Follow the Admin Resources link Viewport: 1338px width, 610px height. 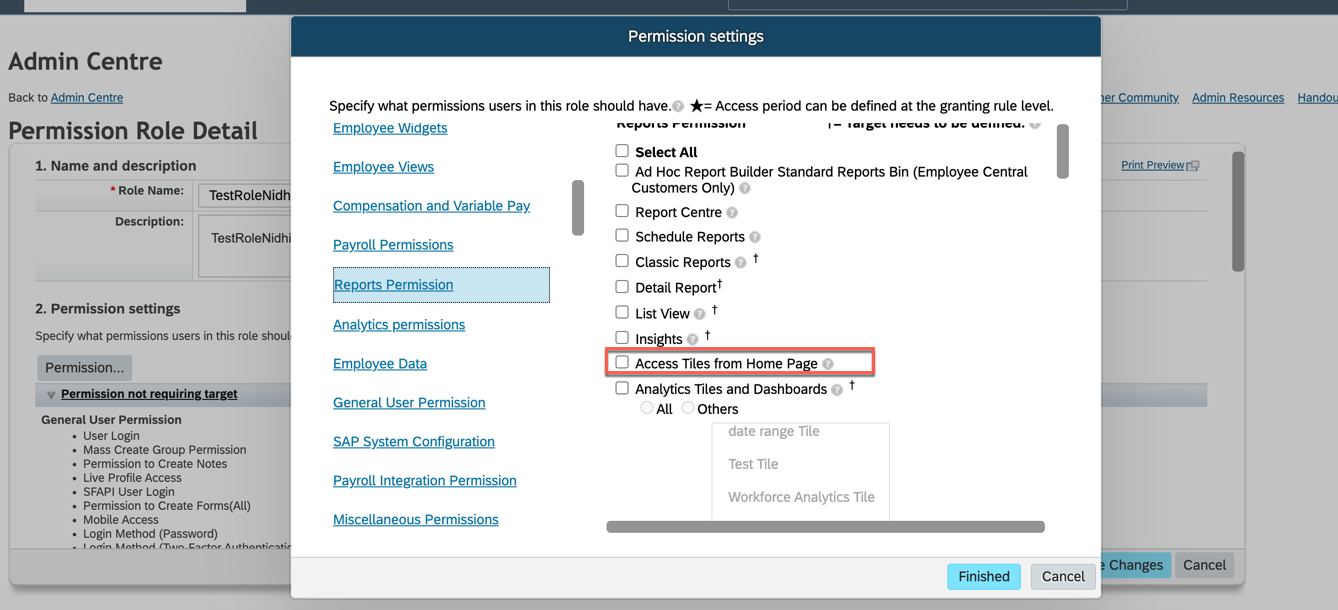pyautogui.click(x=1238, y=98)
